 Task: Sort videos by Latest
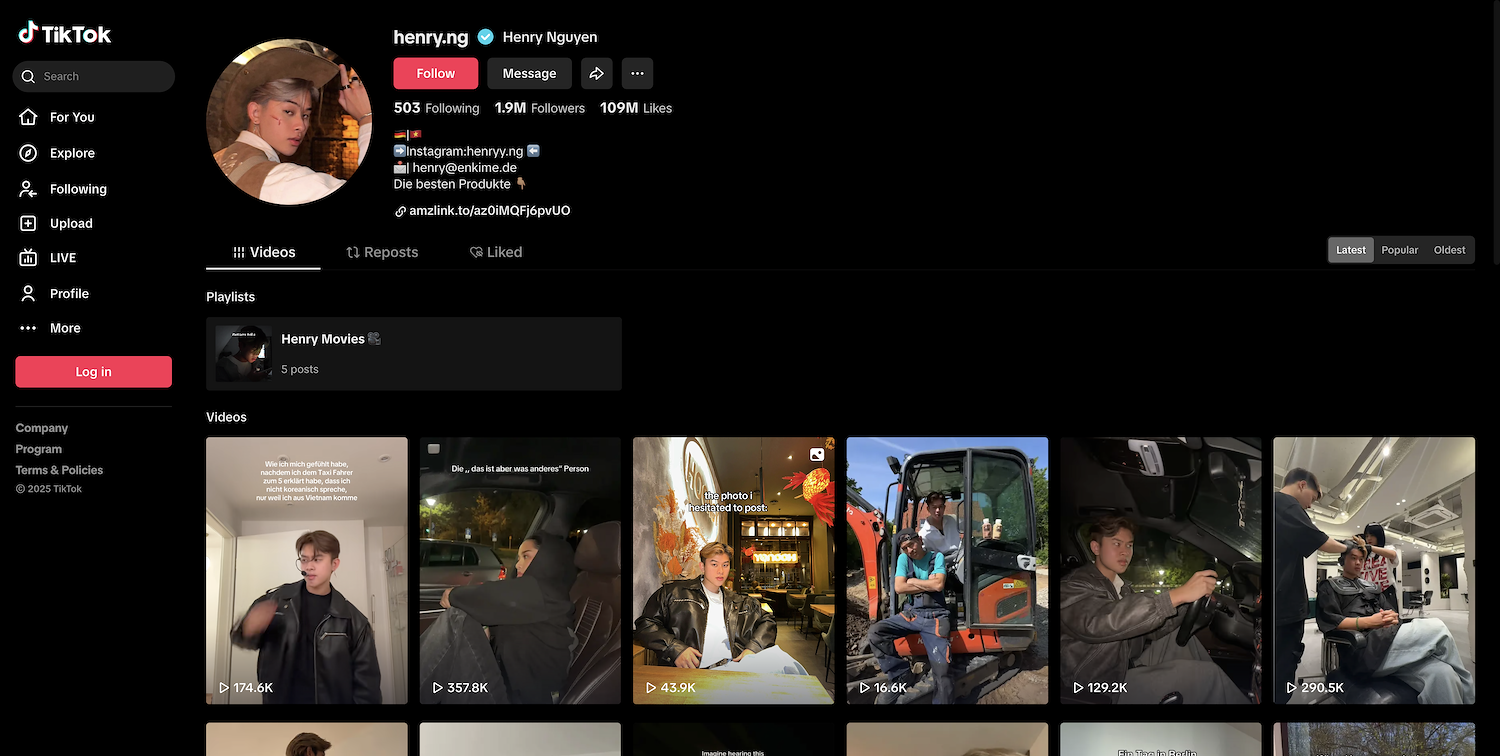pos(1351,250)
